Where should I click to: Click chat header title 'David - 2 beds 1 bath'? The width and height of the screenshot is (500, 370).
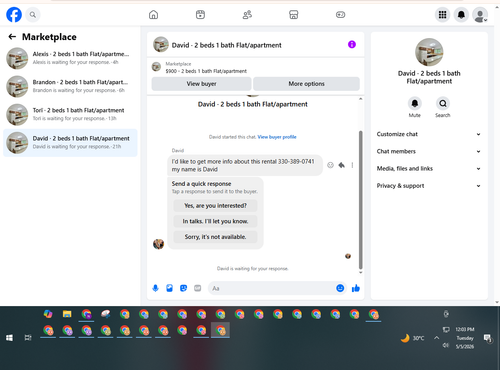pyautogui.click(x=226, y=45)
